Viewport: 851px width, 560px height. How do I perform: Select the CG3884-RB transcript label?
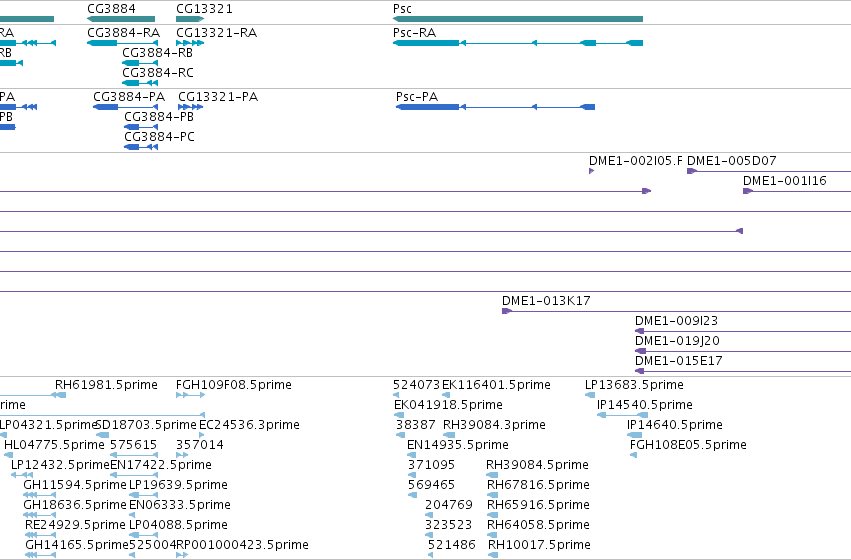click(157, 53)
